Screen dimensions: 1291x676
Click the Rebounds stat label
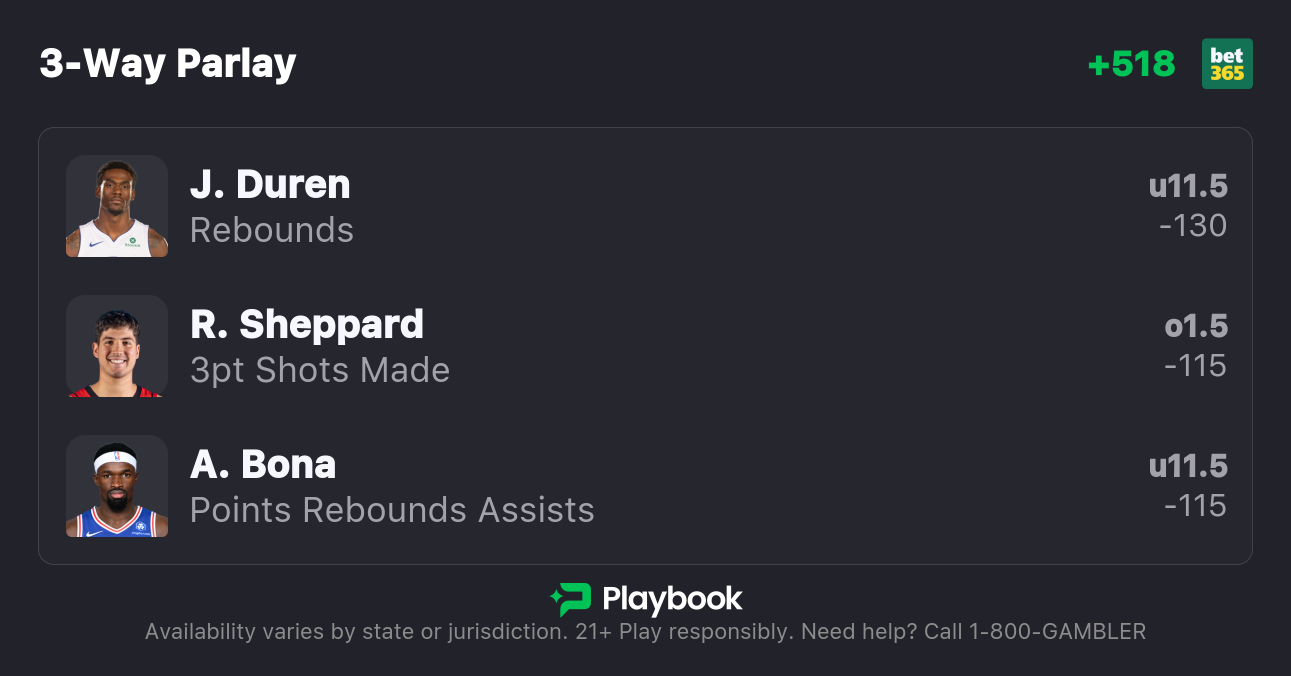(272, 230)
